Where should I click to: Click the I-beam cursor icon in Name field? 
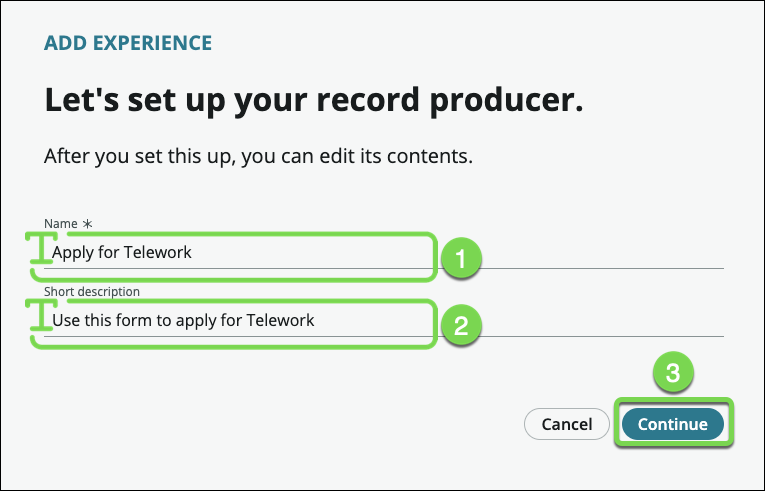coord(37,254)
